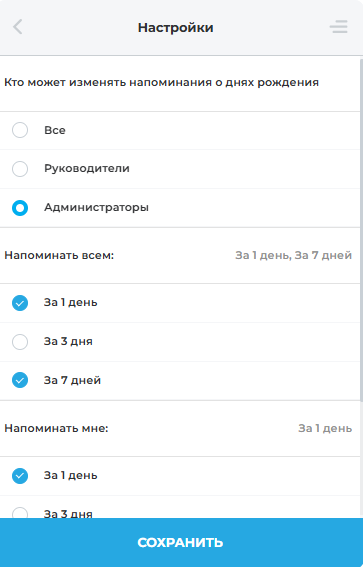Viewport: 363px width, 567px height.
Task: Click the Руководители label text
Action: click(87, 169)
